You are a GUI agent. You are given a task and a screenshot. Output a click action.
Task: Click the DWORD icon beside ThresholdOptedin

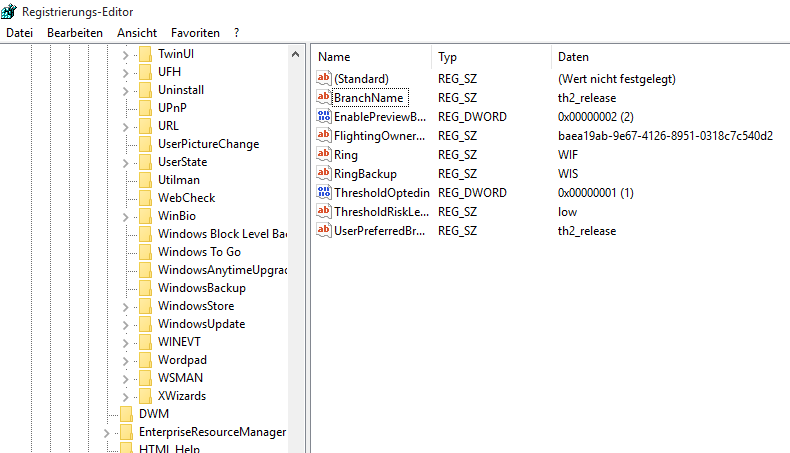[323, 192]
